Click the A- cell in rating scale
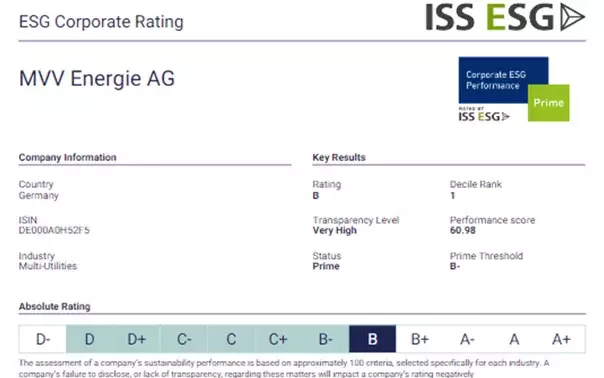Image resolution: width=604 pixels, height=378 pixels. (x=467, y=339)
